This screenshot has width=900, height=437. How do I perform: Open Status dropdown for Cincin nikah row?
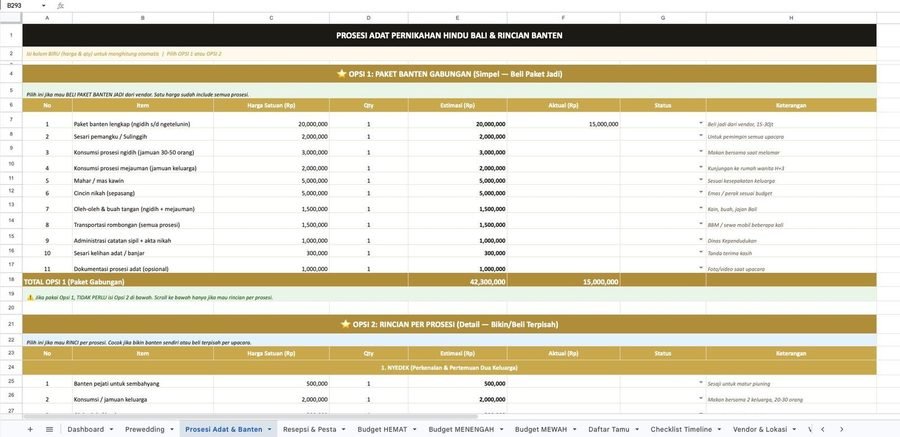(701, 193)
